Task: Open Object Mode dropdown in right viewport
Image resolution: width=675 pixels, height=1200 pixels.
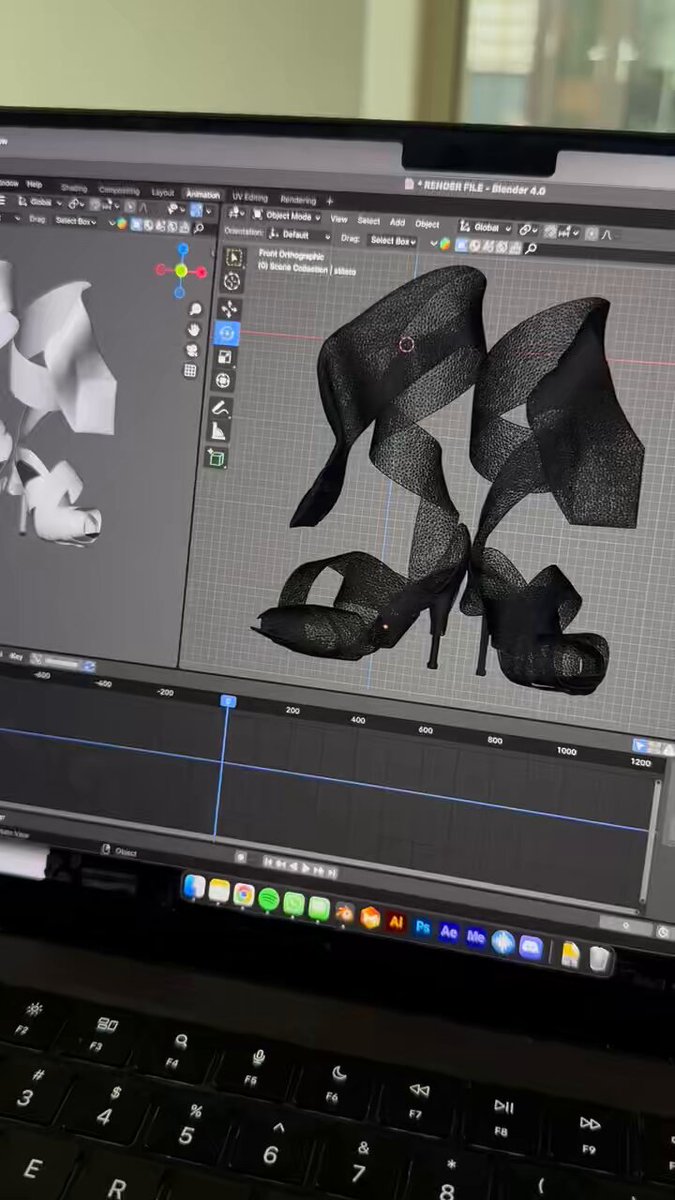Action: 287,216
